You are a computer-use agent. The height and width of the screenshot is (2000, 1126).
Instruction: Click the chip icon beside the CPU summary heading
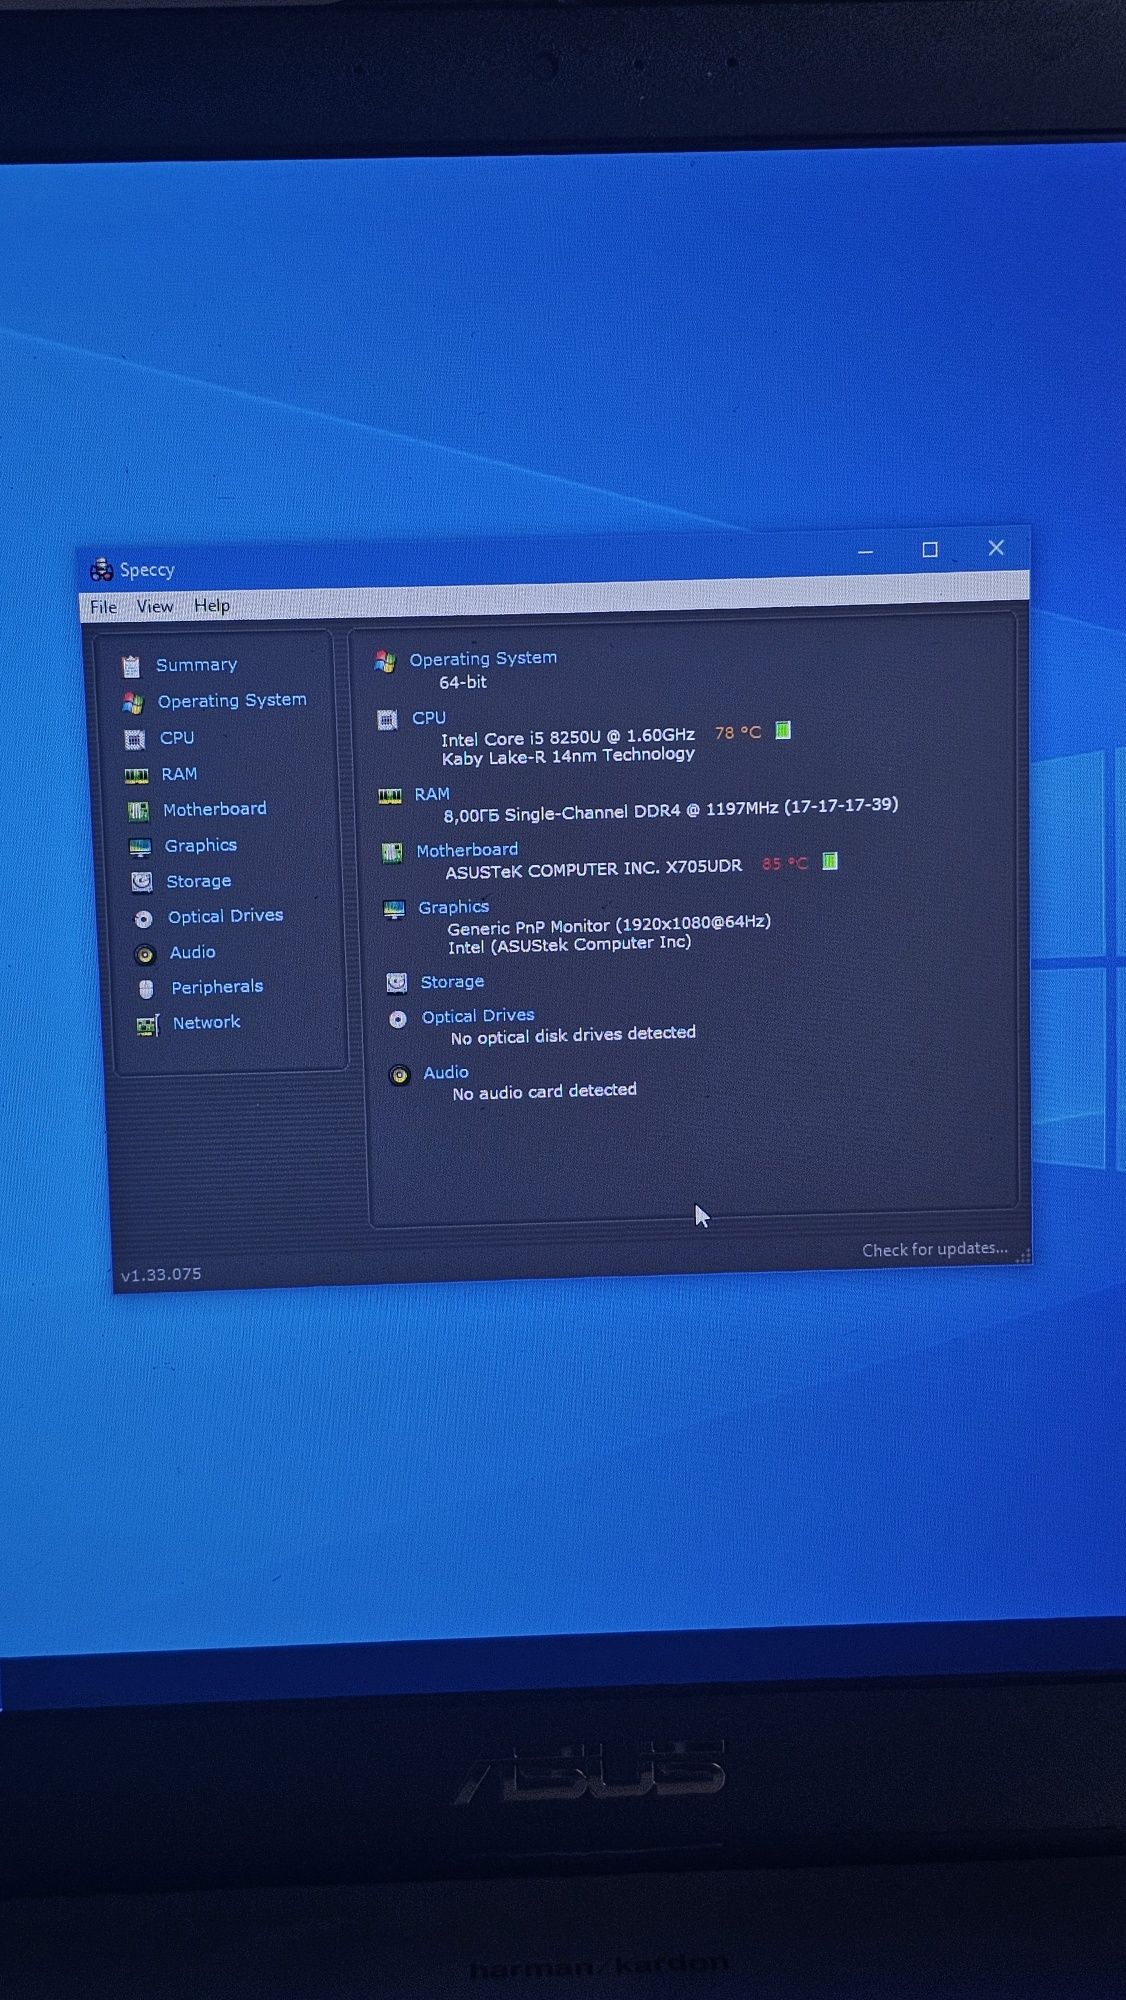387,720
